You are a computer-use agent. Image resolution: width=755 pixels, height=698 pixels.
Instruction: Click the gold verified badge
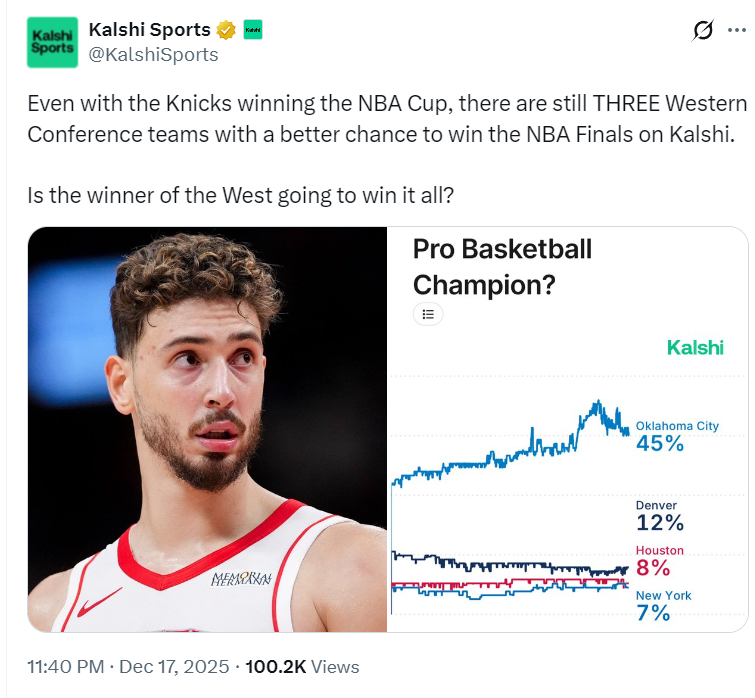click(x=227, y=30)
